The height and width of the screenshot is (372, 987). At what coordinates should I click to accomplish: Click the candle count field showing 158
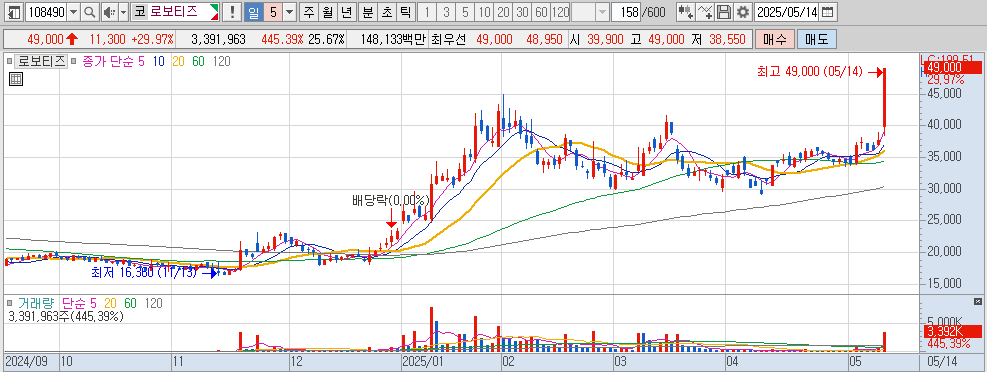click(627, 11)
